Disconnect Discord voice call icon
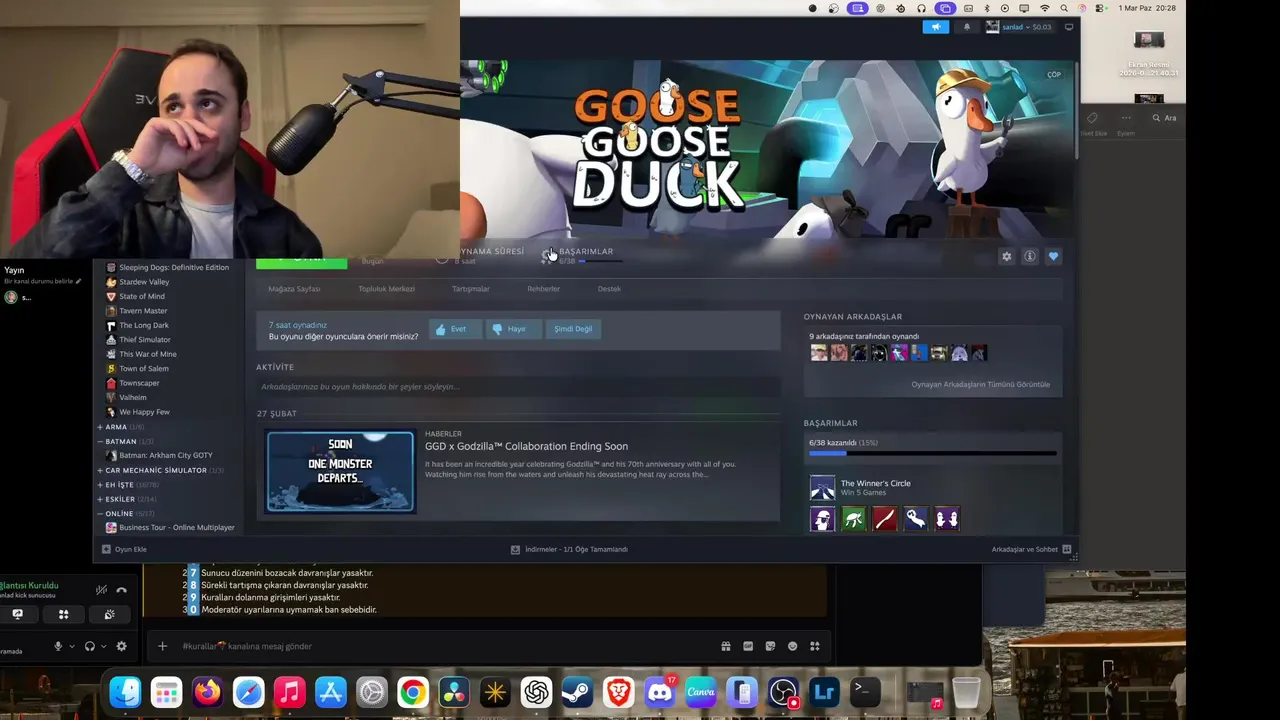 click(x=121, y=590)
